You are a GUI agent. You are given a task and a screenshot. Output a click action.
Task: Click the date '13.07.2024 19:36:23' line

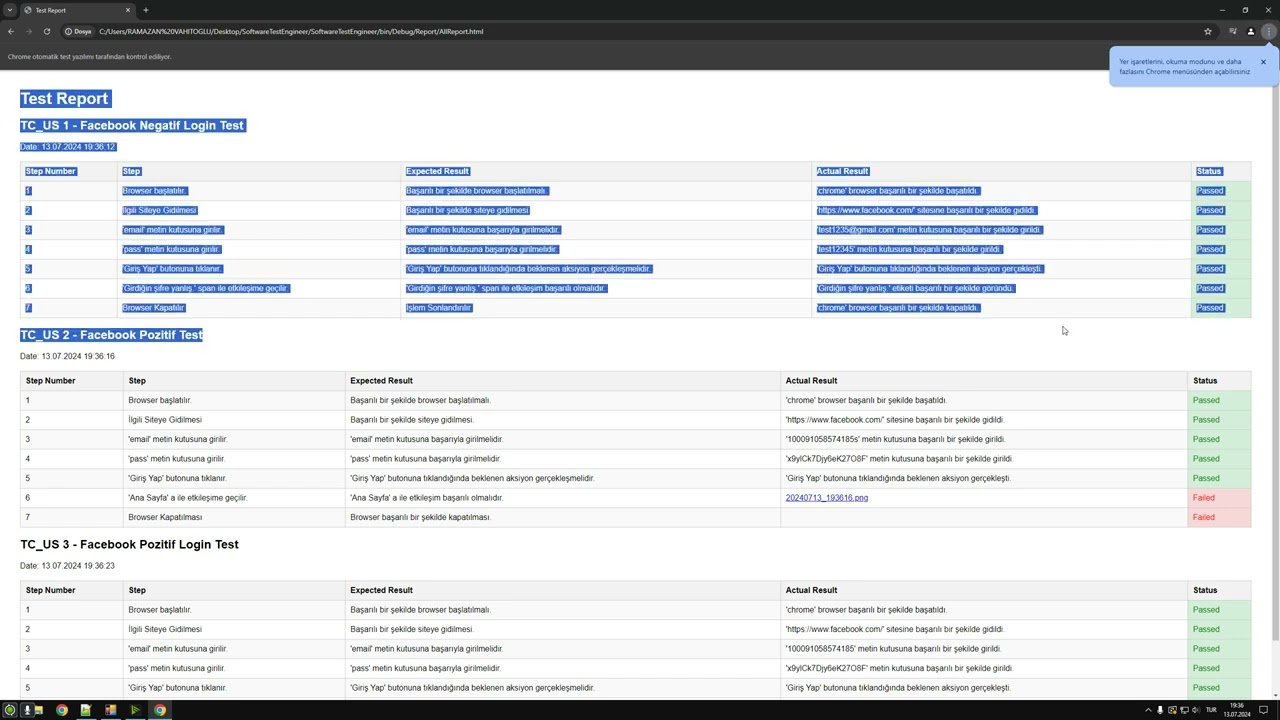(x=67, y=566)
